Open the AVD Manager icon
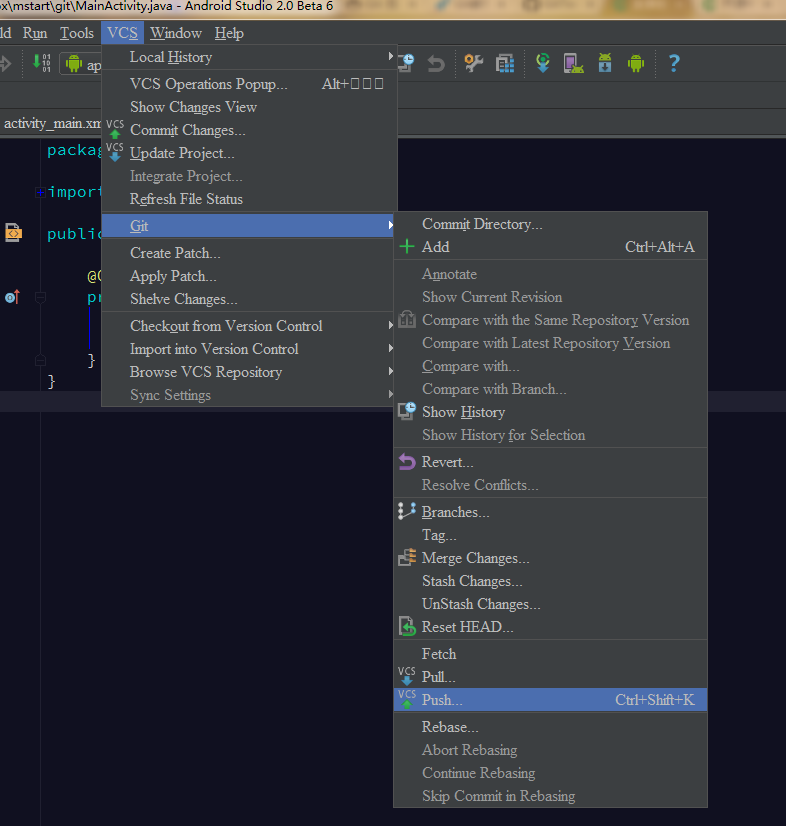 [573, 63]
